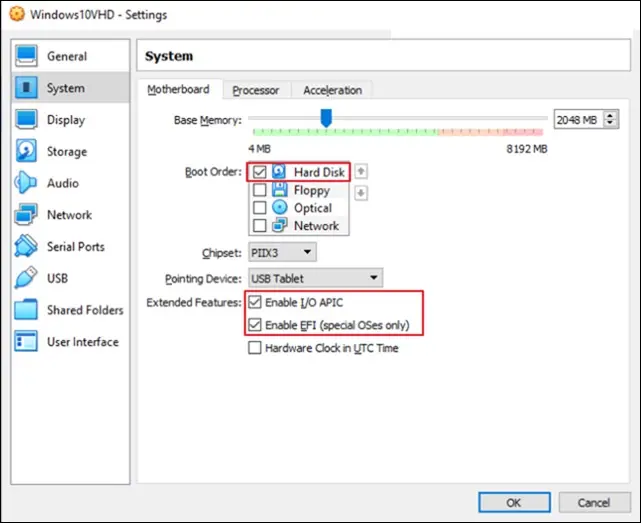Enable Hardware Clock in UTC Time
Image resolution: width=641 pixels, height=523 pixels.
pyautogui.click(x=255, y=348)
